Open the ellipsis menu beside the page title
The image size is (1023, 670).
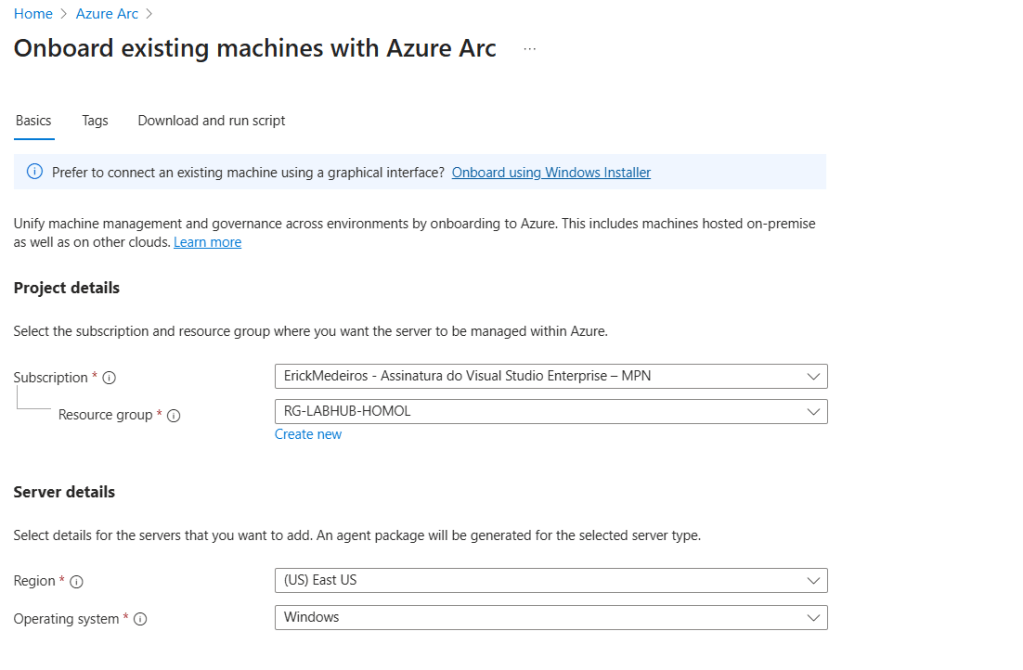pos(529,49)
